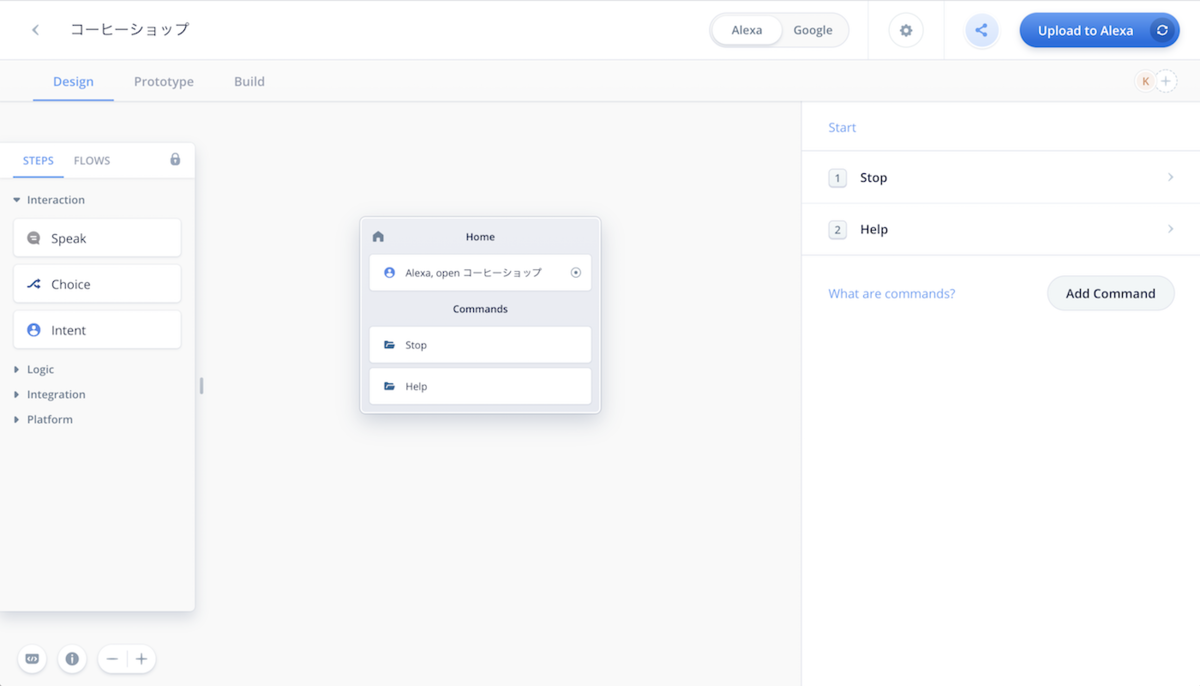Go back using the top-left arrow
The image size is (1200, 686).
click(x=36, y=30)
